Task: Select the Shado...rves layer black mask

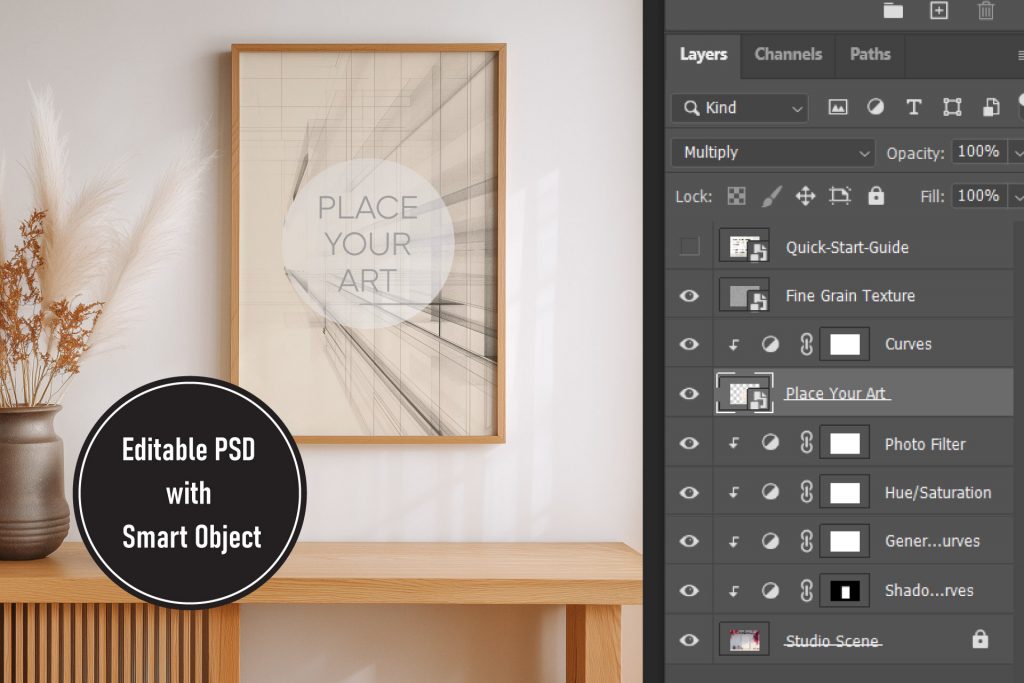Action: point(844,590)
